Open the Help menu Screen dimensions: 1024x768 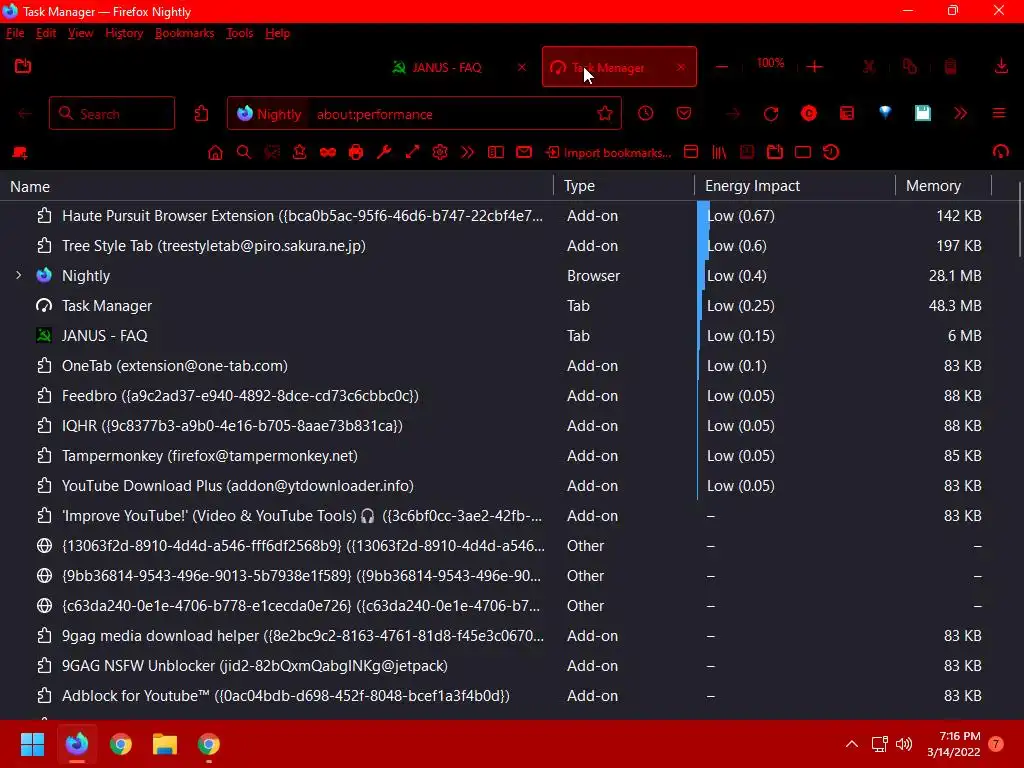pos(278,33)
